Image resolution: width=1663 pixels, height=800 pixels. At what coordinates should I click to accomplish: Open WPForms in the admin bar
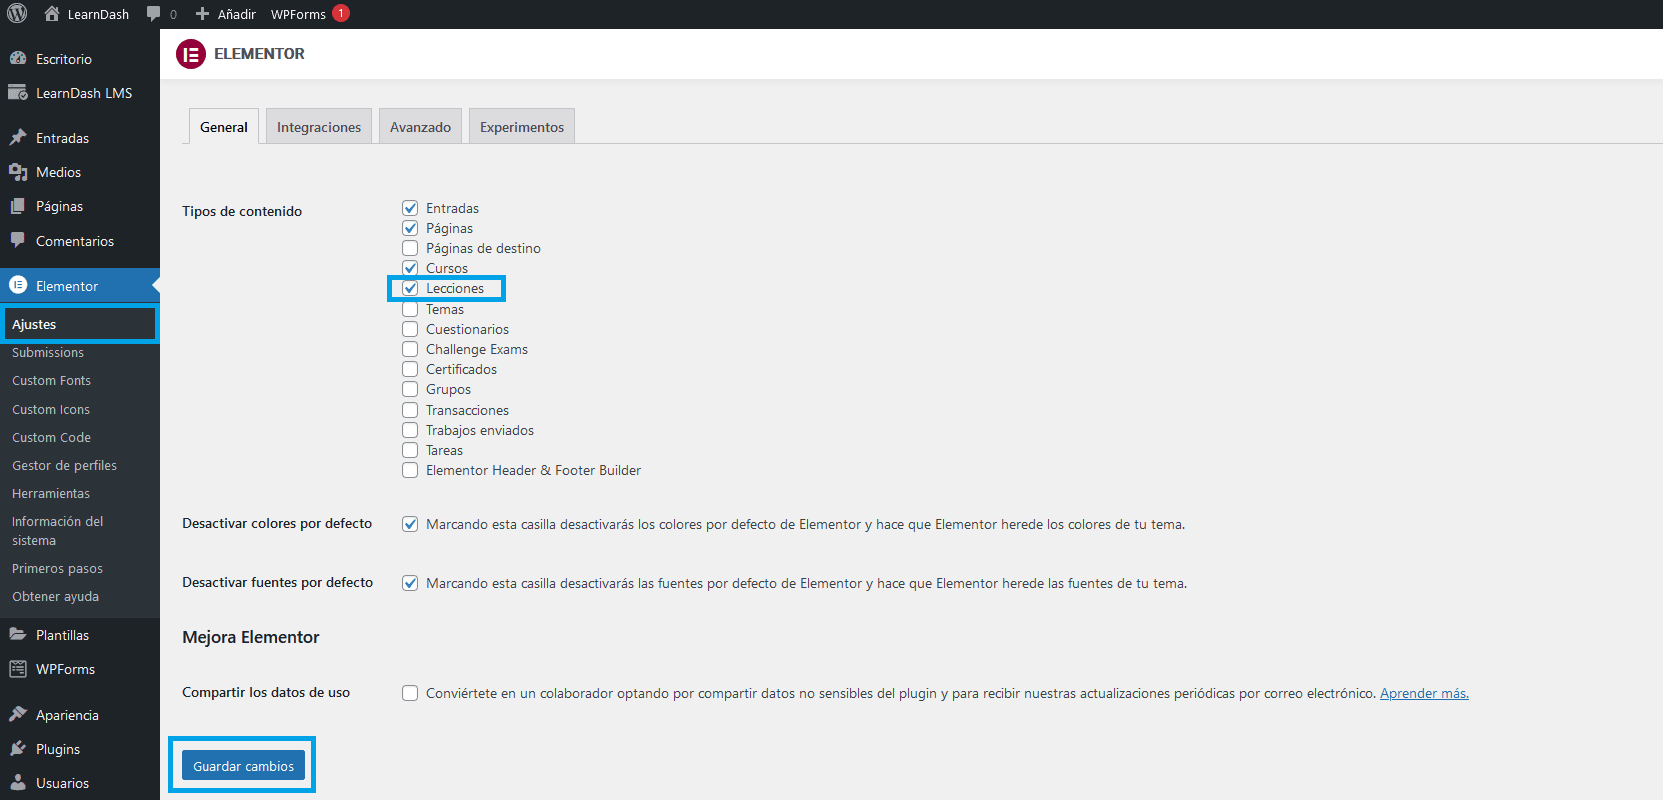pyautogui.click(x=298, y=14)
